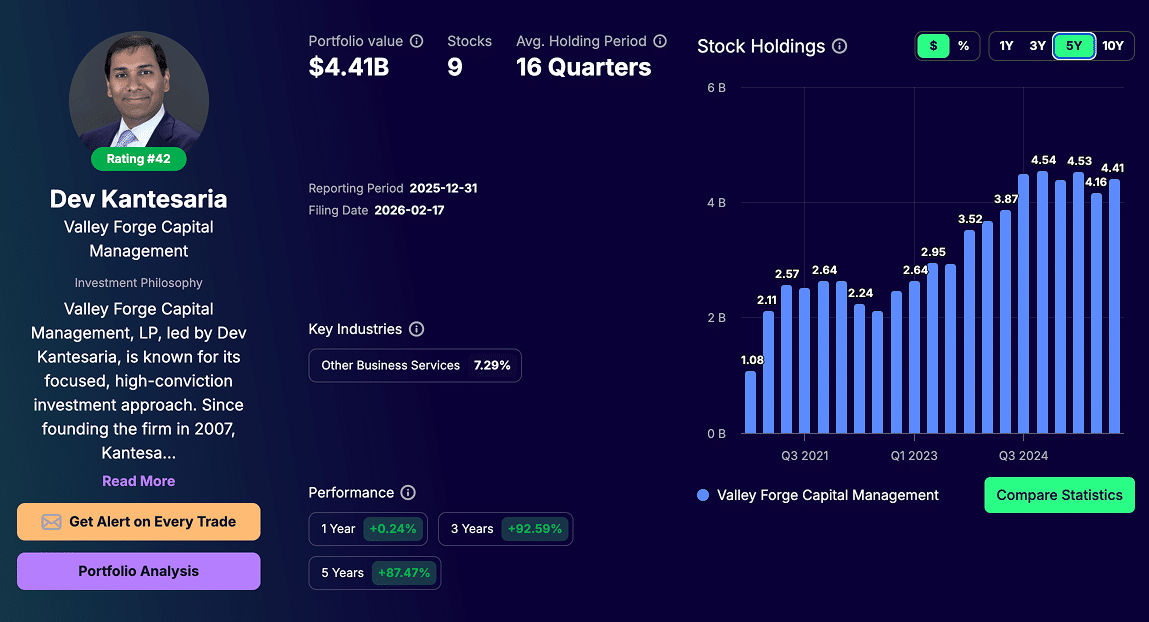Click Dev Kantesaria's profile photo

click(138, 99)
